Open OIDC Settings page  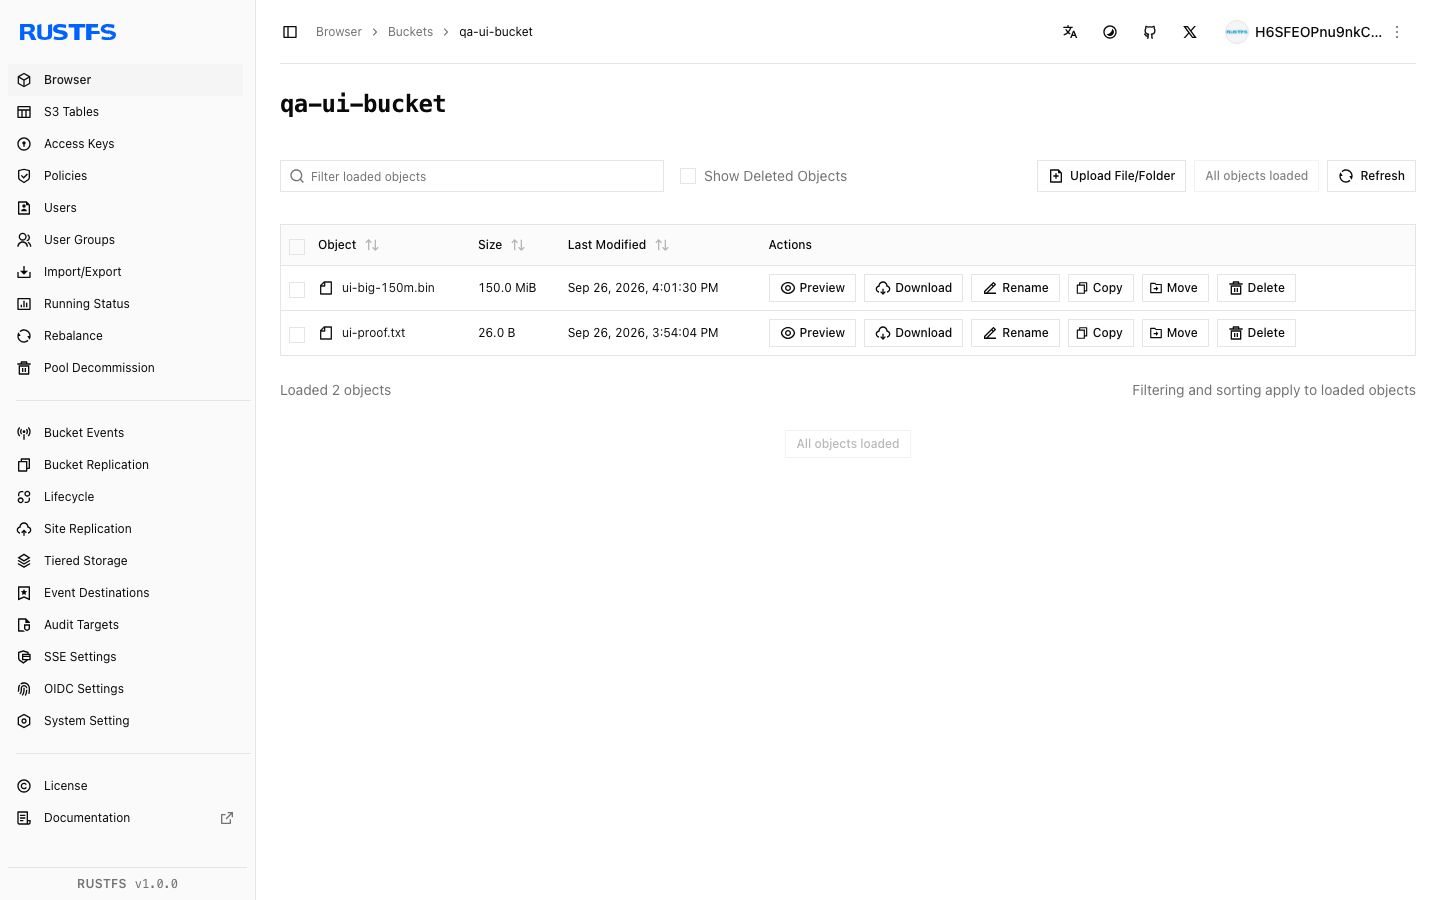(x=125, y=689)
